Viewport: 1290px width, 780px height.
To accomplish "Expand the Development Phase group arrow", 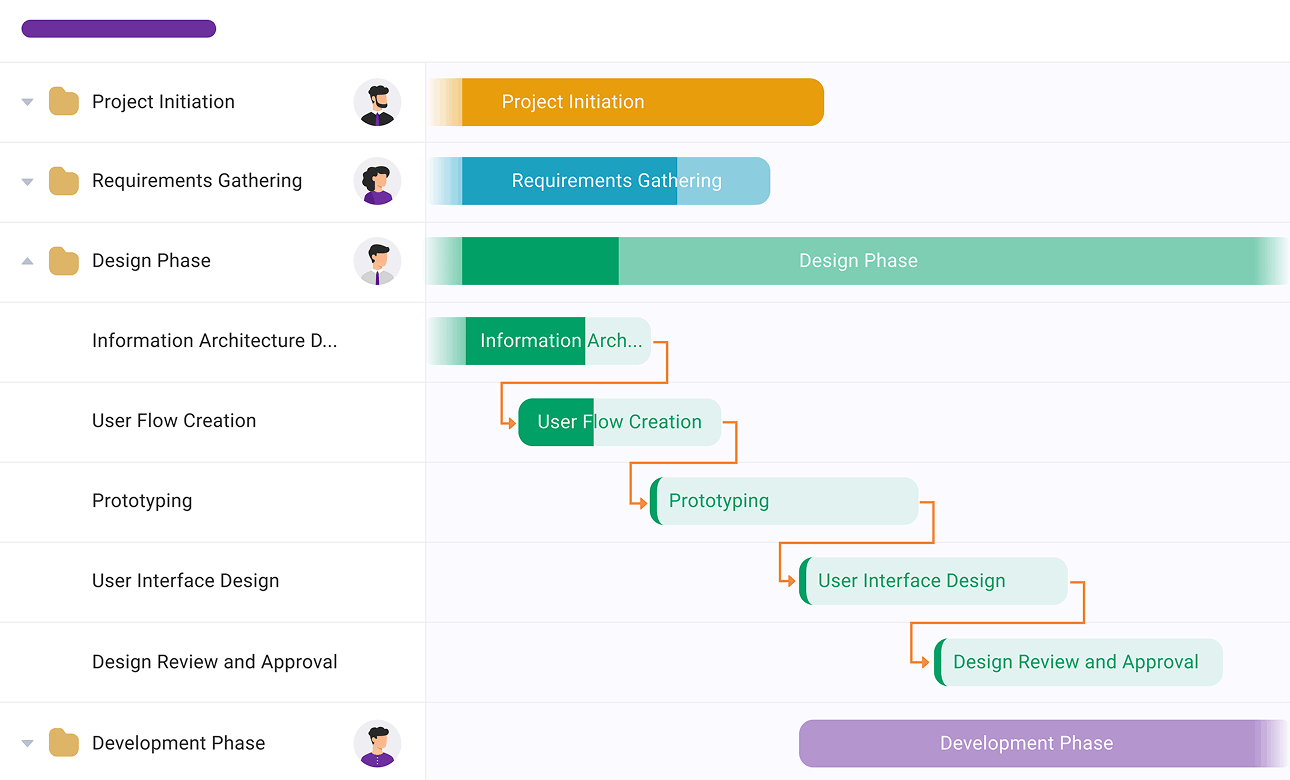I will pyautogui.click(x=28, y=744).
